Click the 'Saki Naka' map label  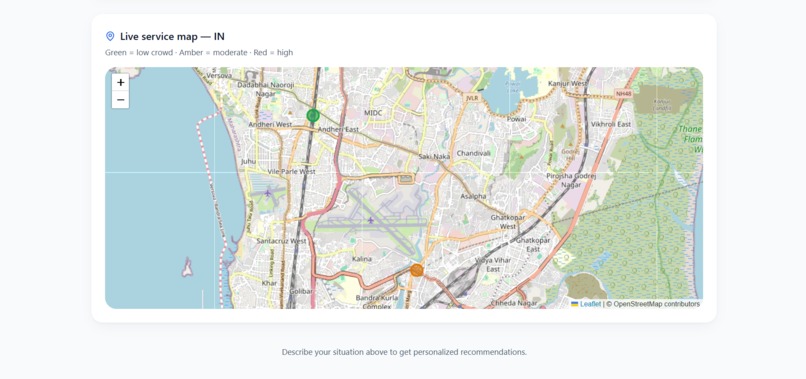[434, 156]
